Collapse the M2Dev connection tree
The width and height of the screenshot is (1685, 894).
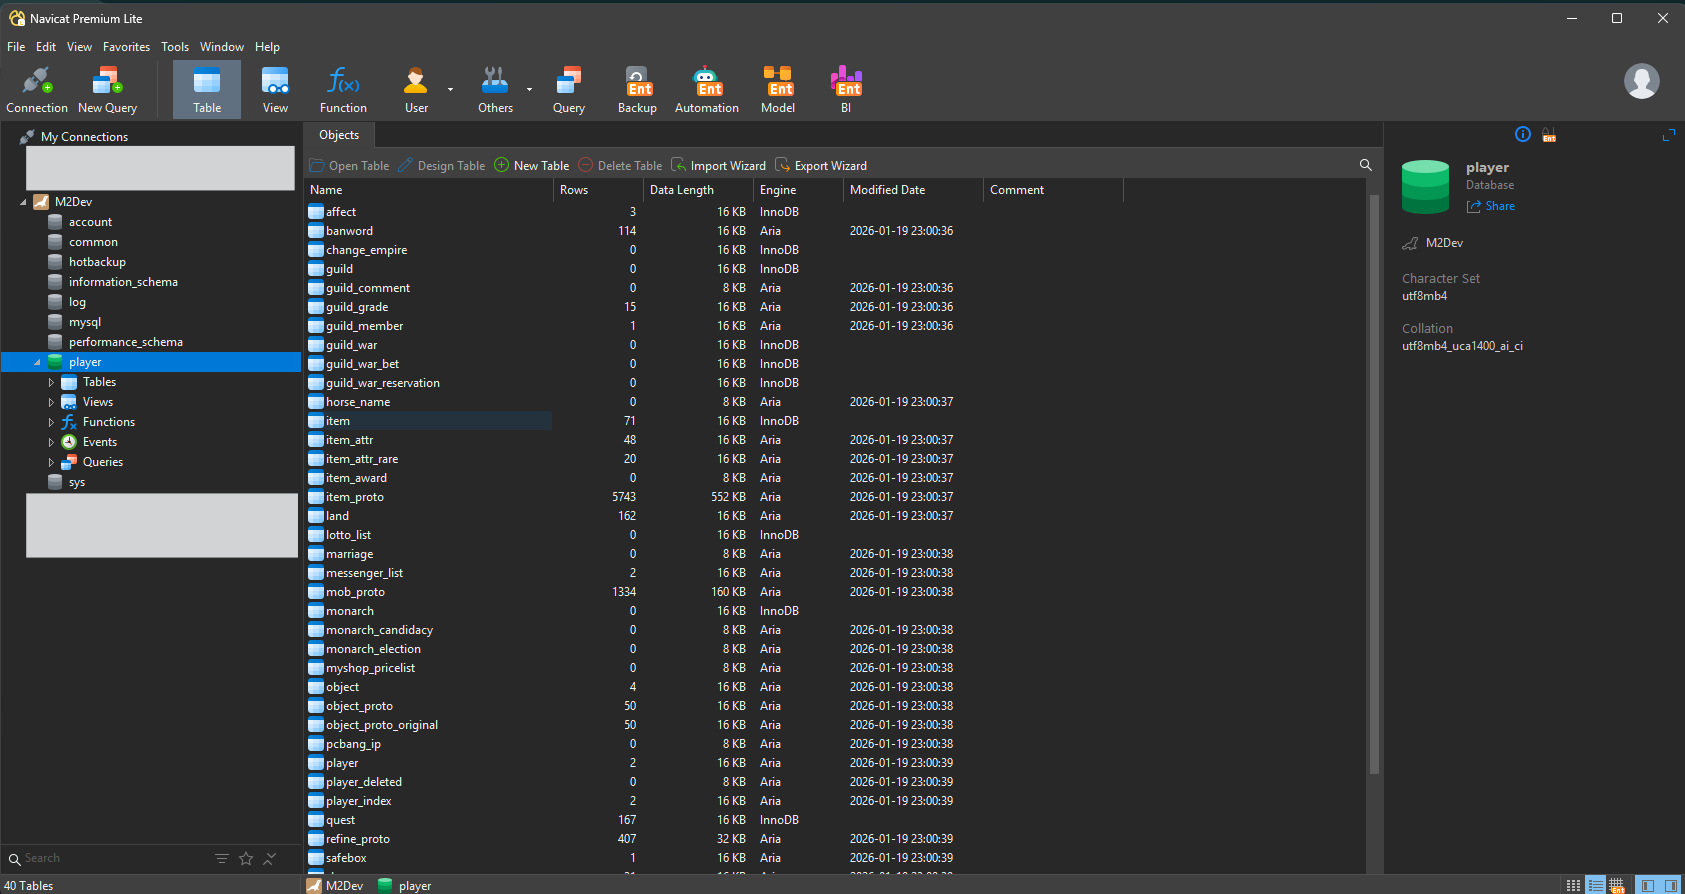(24, 202)
